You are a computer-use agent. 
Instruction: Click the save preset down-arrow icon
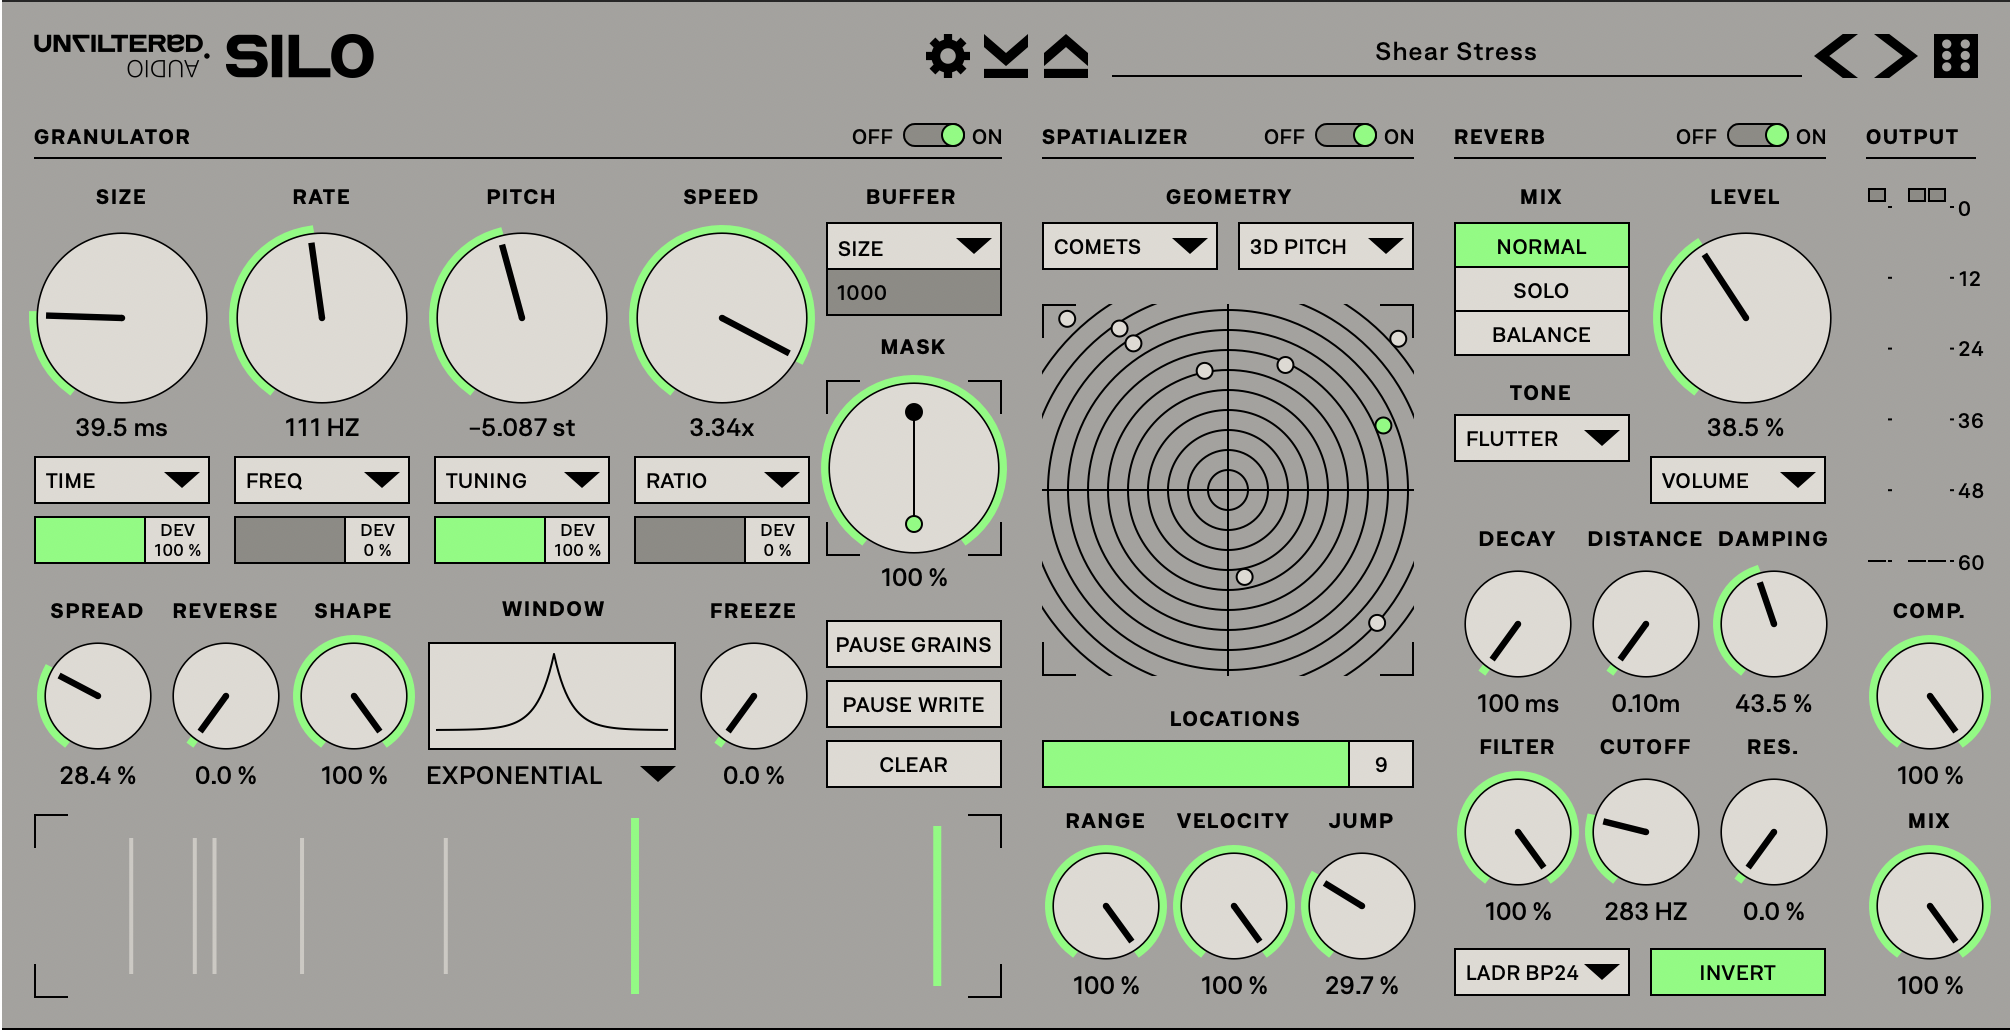click(x=1006, y=56)
